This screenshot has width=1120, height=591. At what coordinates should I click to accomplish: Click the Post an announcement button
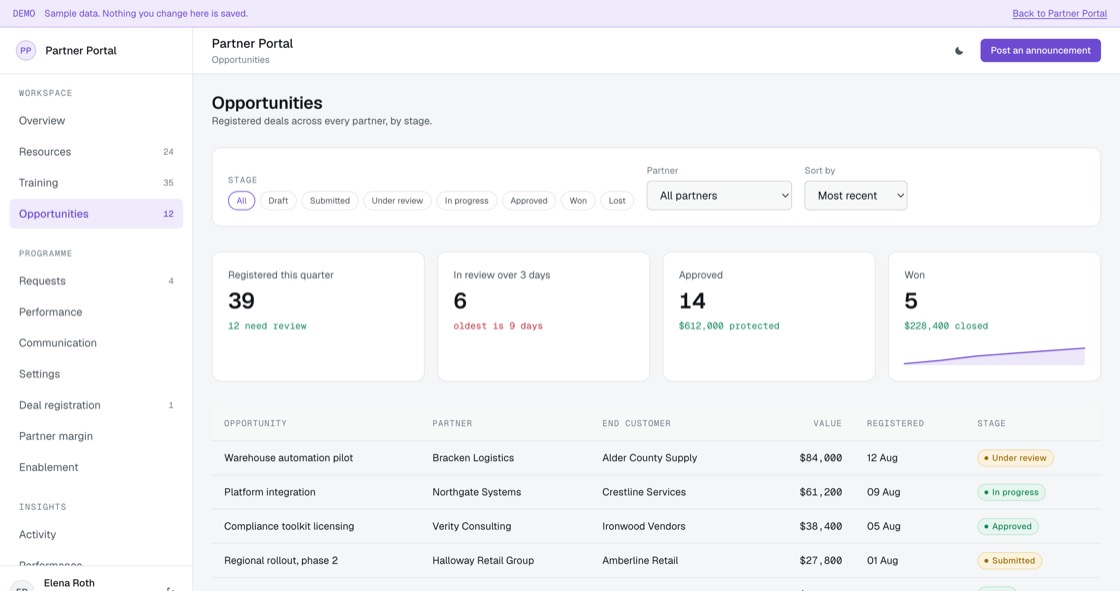point(1040,51)
